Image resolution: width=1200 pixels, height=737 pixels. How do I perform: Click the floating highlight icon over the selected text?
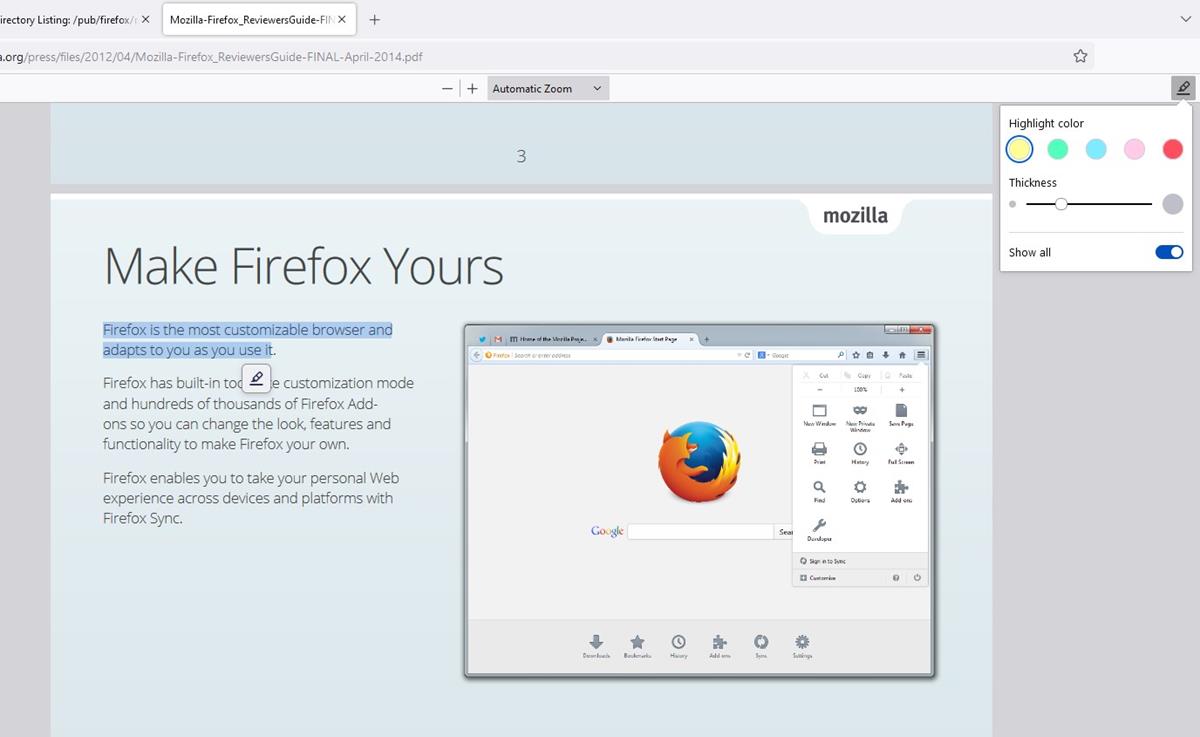tap(256, 377)
